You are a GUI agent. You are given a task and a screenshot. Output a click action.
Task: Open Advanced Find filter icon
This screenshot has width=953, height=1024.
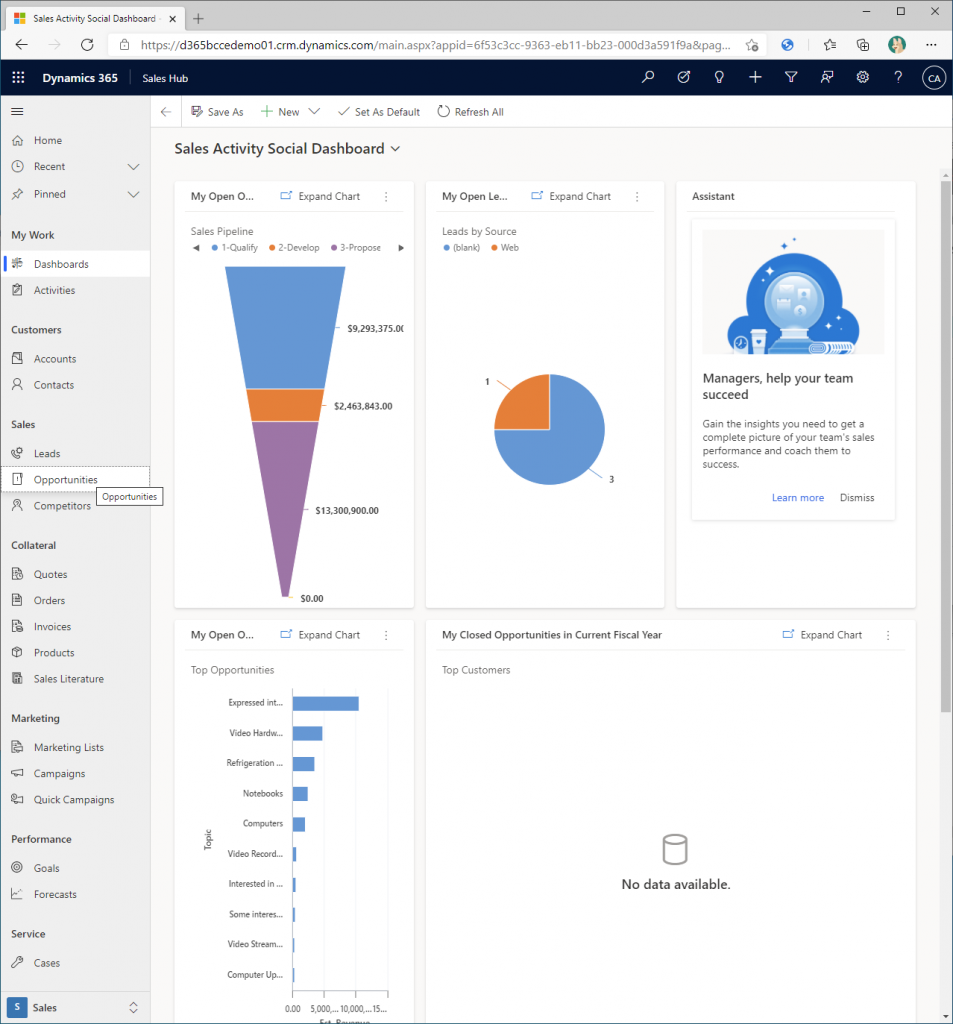tap(791, 78)
